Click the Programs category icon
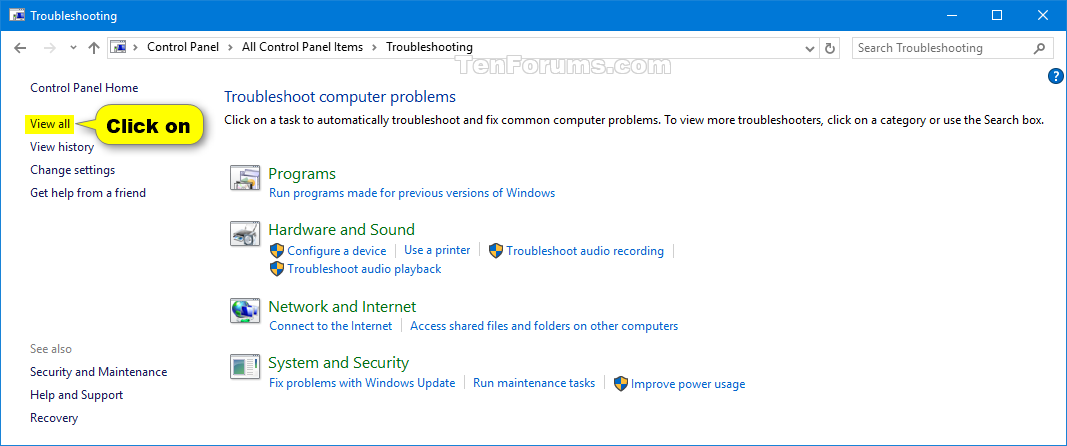Viewport: 1067px width, 446px height. pos(245,177)
